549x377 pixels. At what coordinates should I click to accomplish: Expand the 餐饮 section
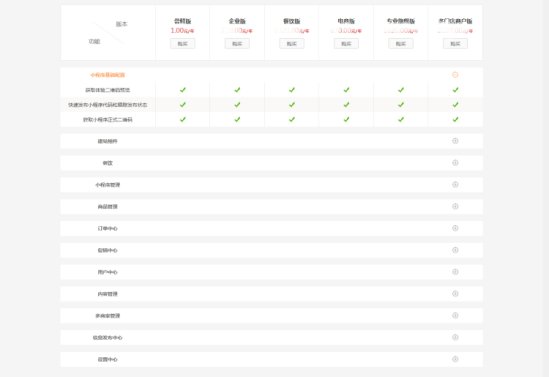click(x=455, y=162)
